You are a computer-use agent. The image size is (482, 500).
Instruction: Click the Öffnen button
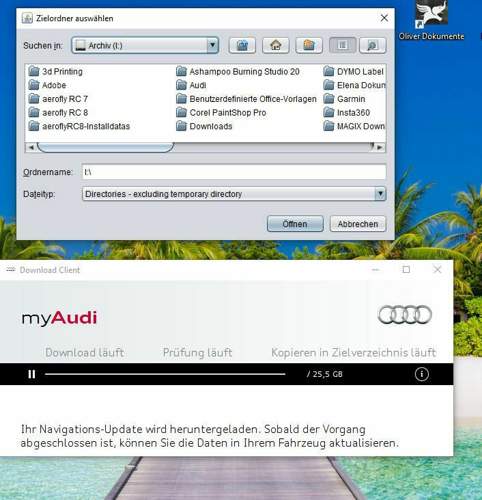[295, 224]
